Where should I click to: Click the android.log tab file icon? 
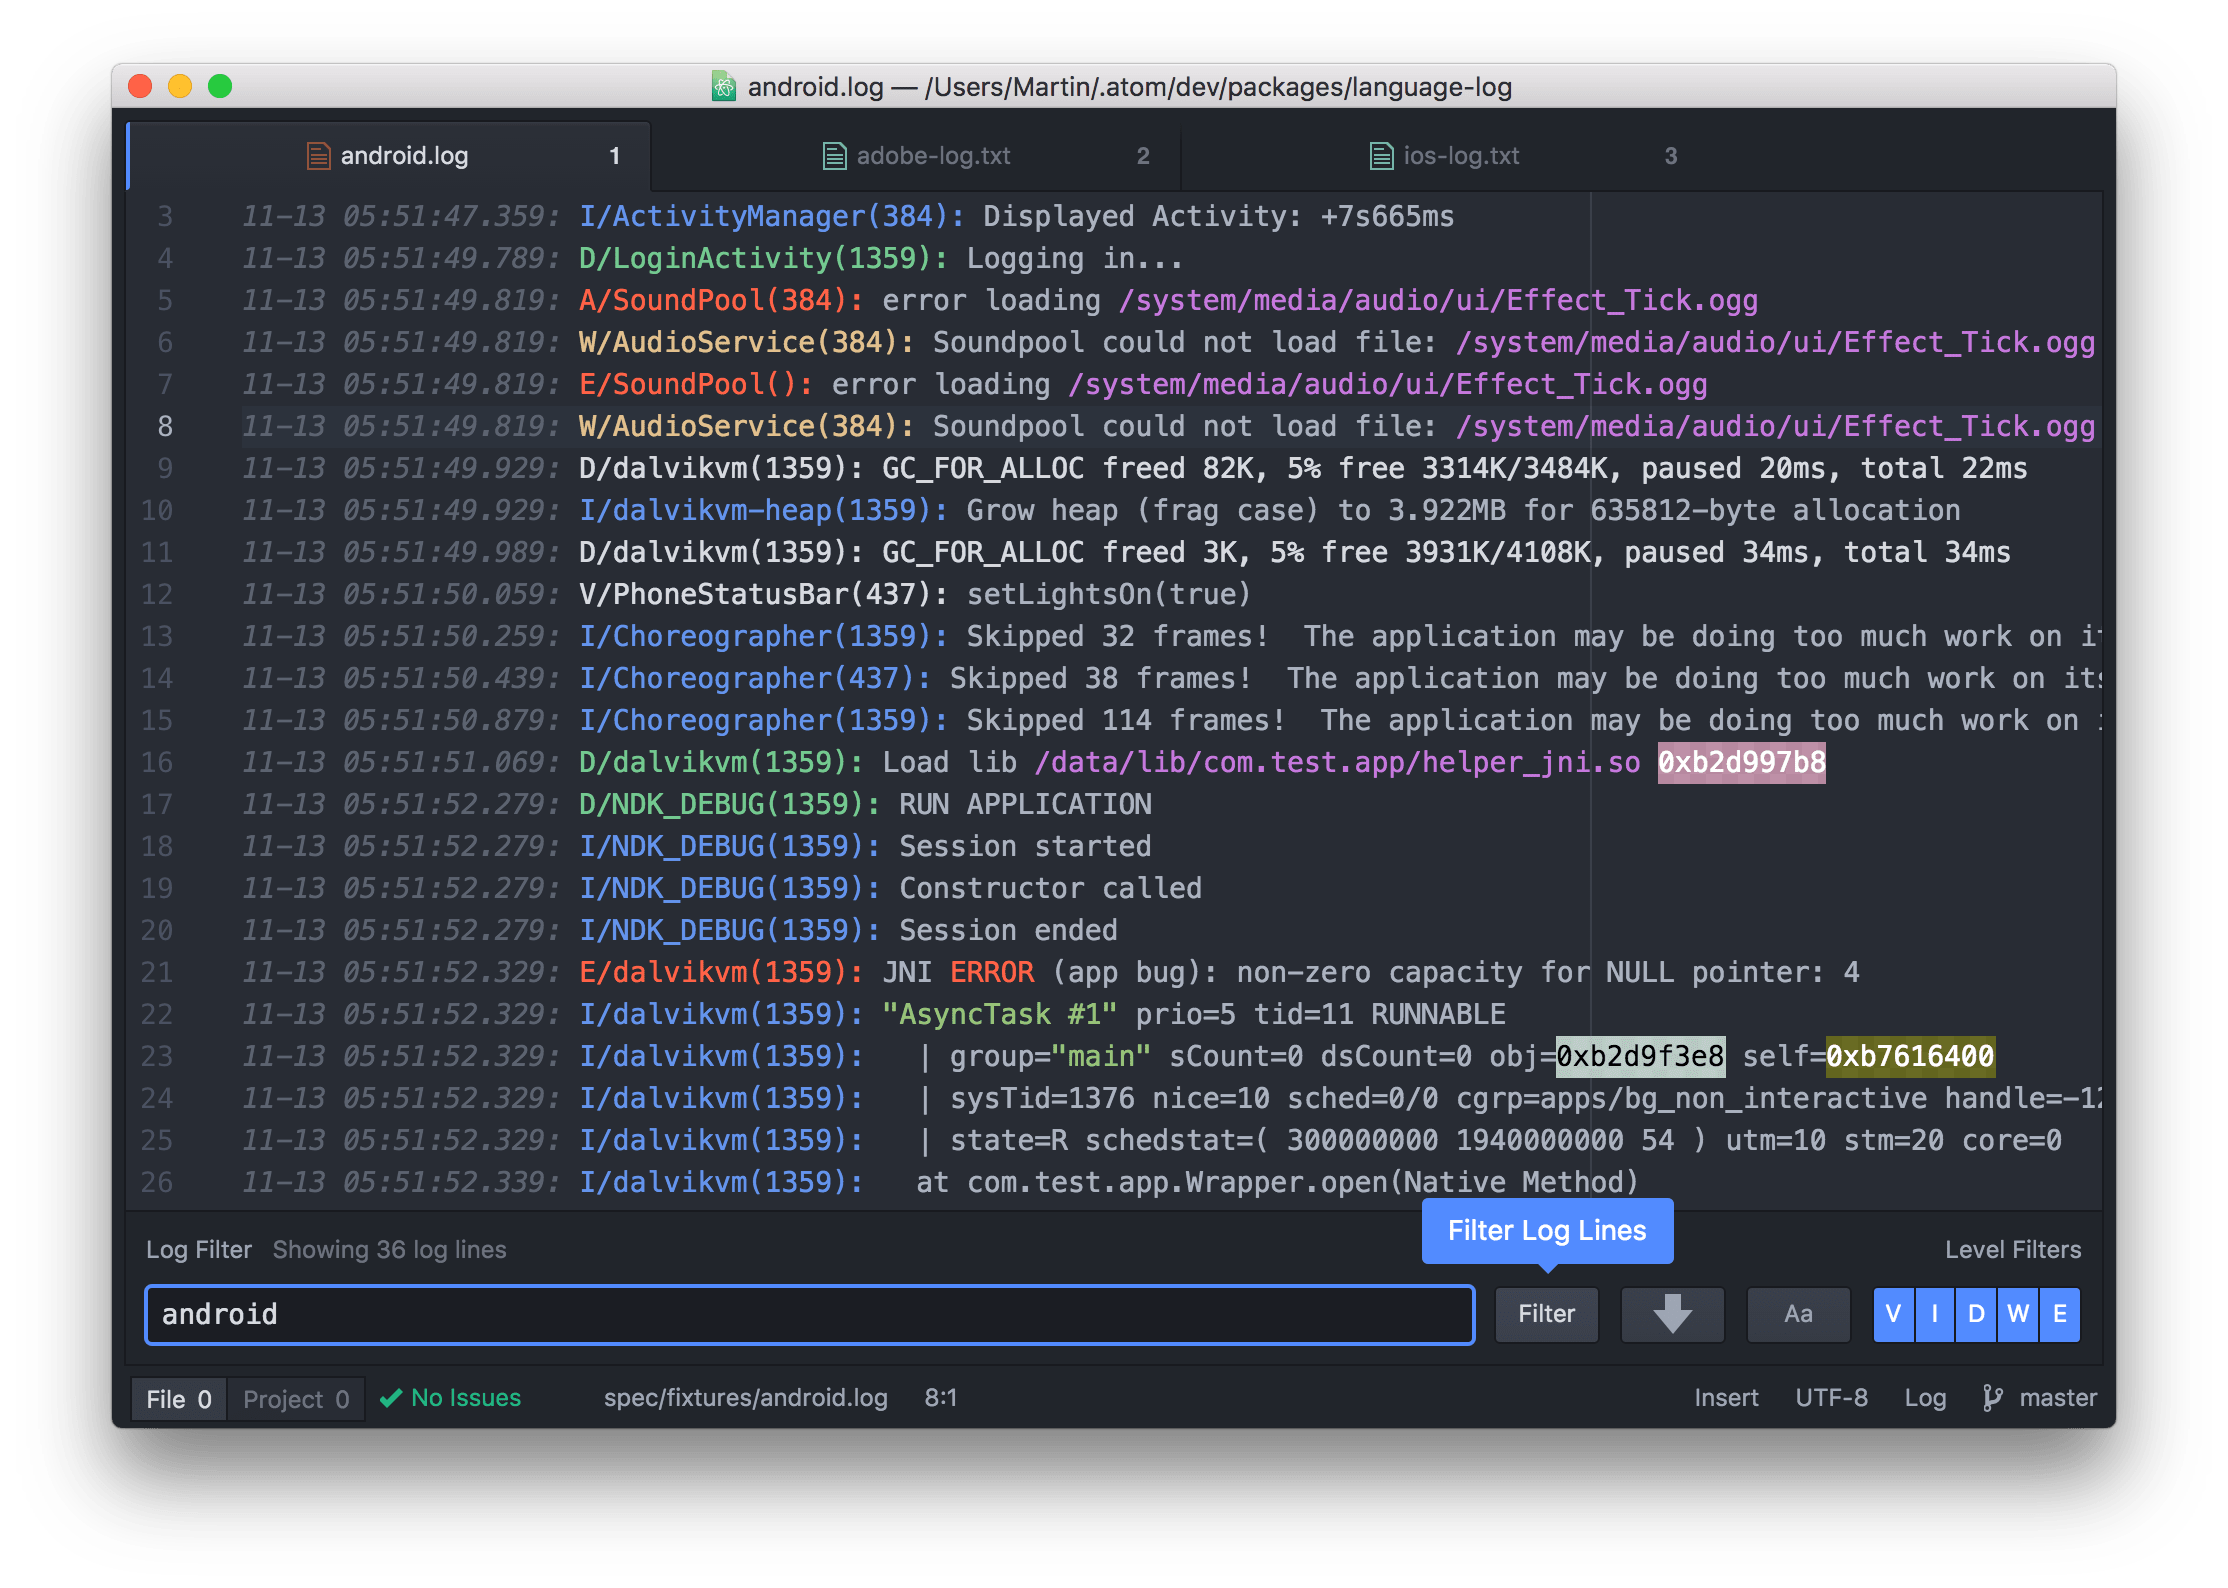click(318, 156)
